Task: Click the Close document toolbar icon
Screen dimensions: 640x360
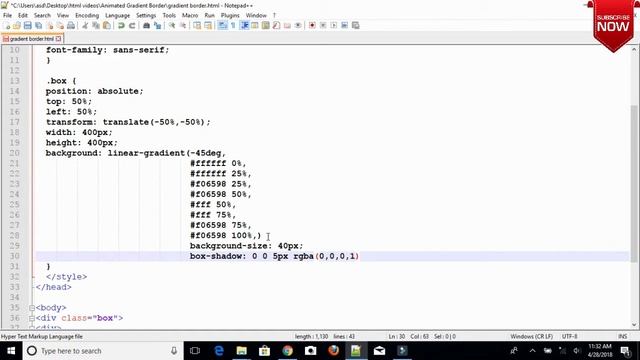Action: tap(49, 25)
